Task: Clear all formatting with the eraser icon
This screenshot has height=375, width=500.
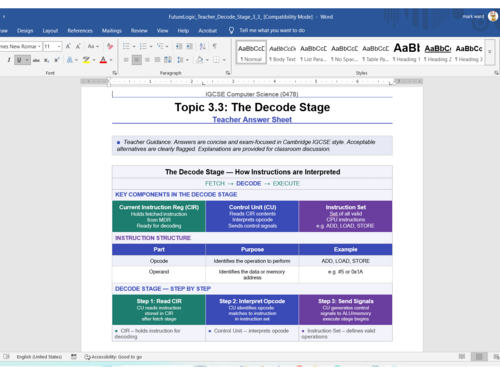Action: [x=110, y=46]
